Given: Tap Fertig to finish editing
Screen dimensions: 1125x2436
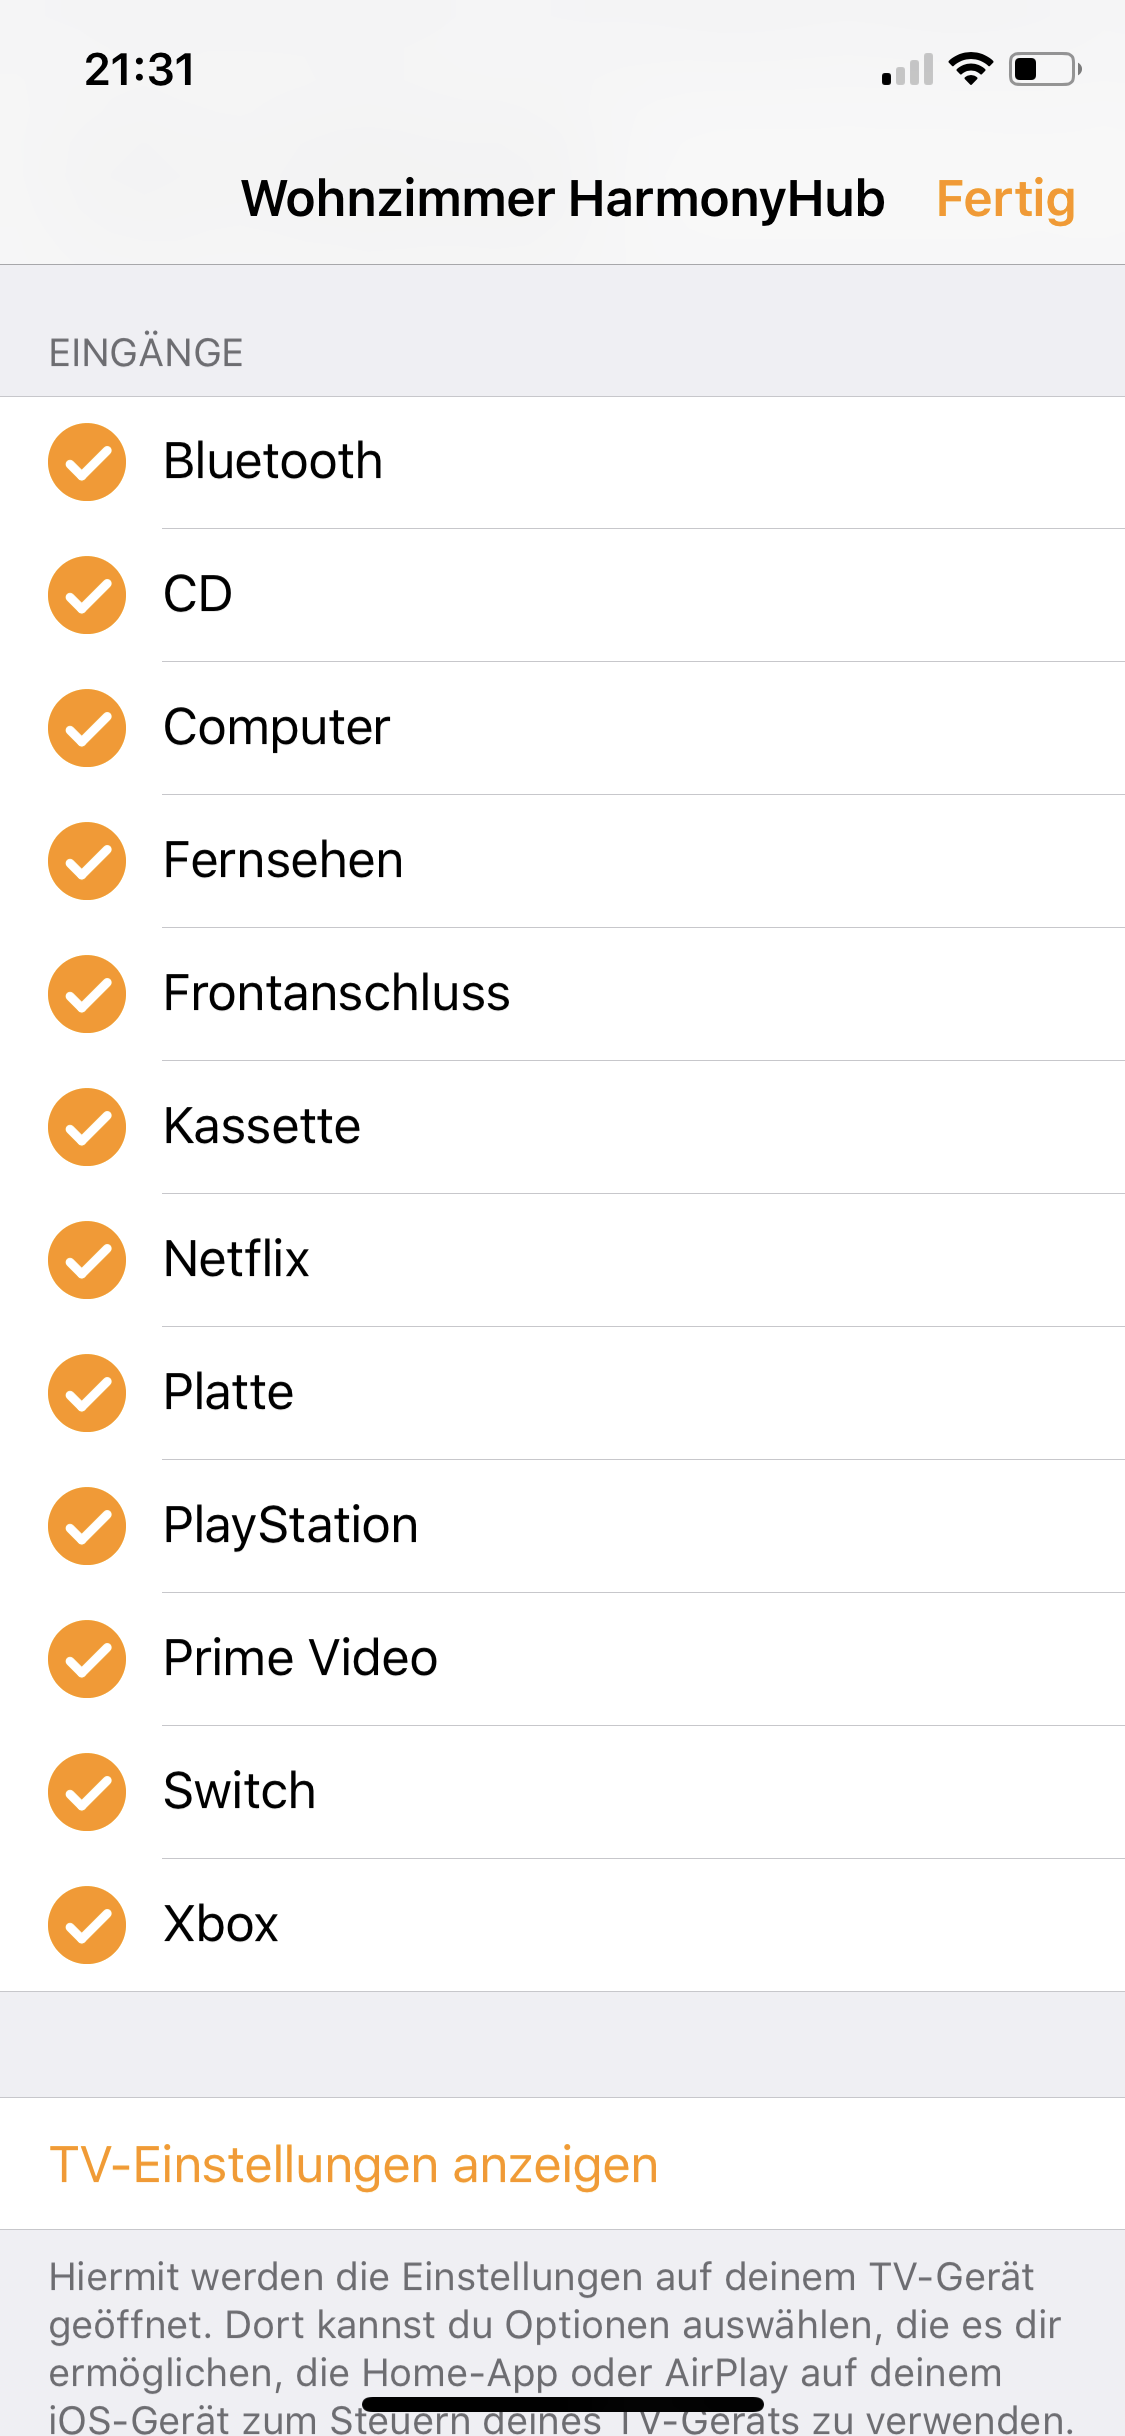Looking at the screenshot, I should point(1005,200).
